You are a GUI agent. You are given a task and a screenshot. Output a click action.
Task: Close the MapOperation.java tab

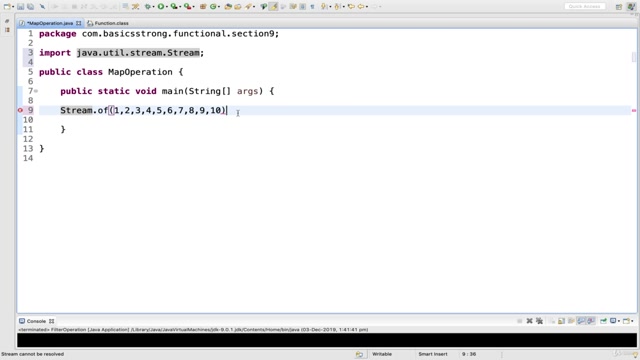[x=78, y=23]
